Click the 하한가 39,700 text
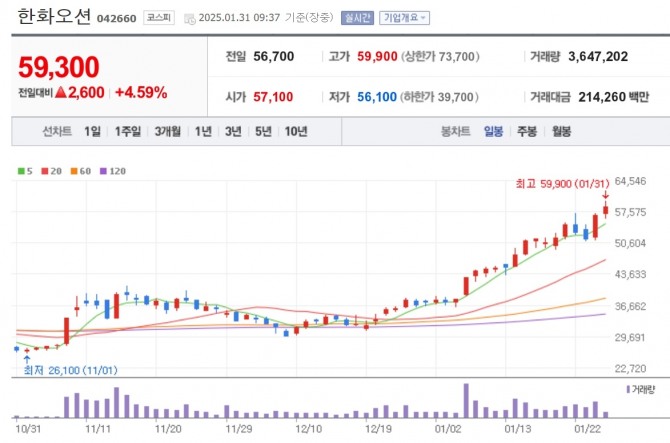This screenshot has height=443, width=670. pyautogui.click(x=439, y=97)
